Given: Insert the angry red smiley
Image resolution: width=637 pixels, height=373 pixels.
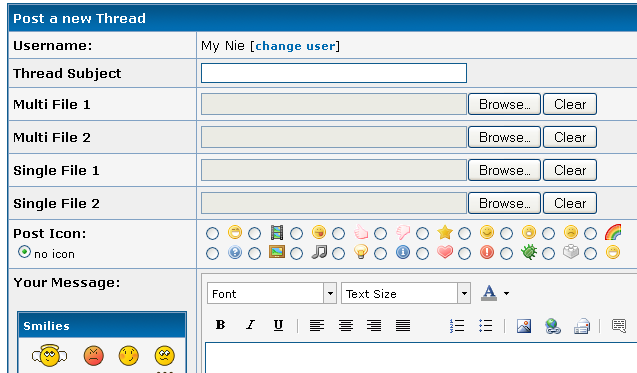Looking at the screenshot, I should point(93,356).
